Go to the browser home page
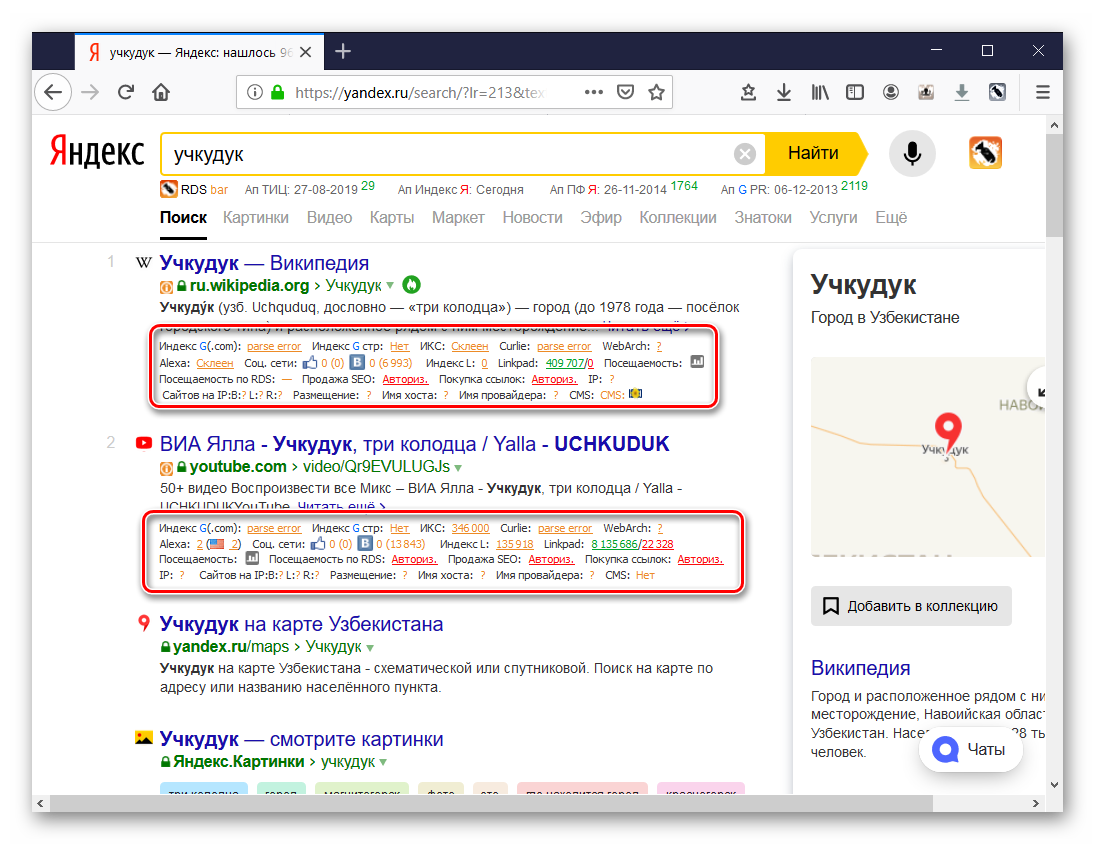The width and height of the screenshot is (1095, 846). 160,92
